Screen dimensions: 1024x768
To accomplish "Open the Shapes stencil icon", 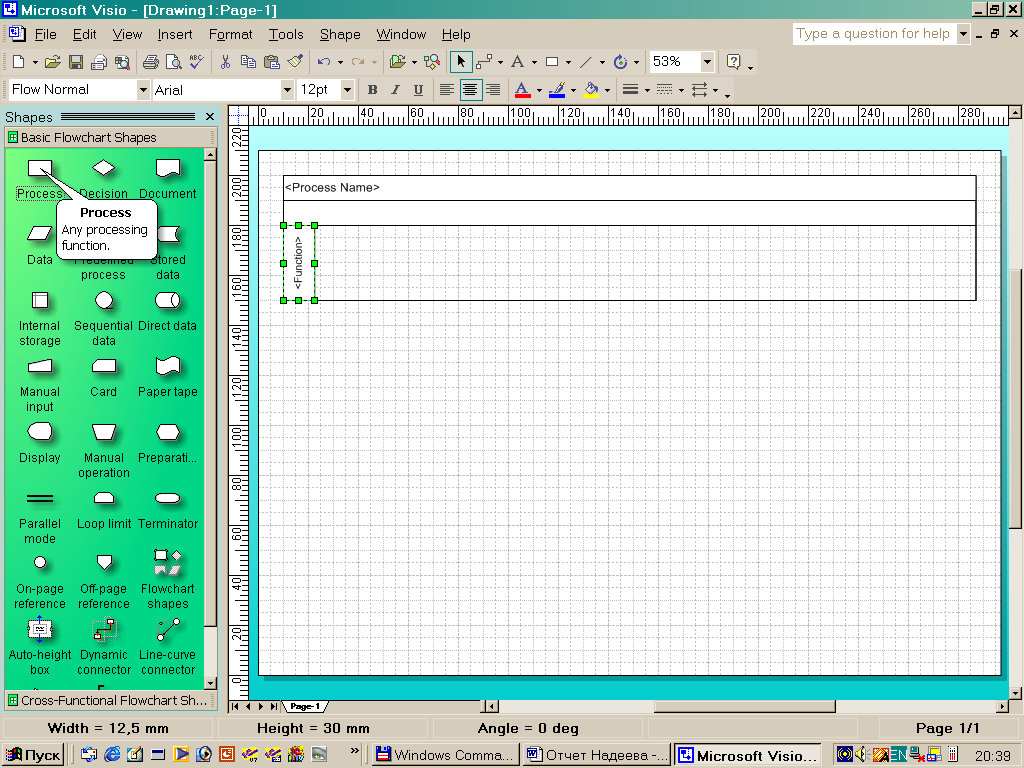I will (397, 61).
